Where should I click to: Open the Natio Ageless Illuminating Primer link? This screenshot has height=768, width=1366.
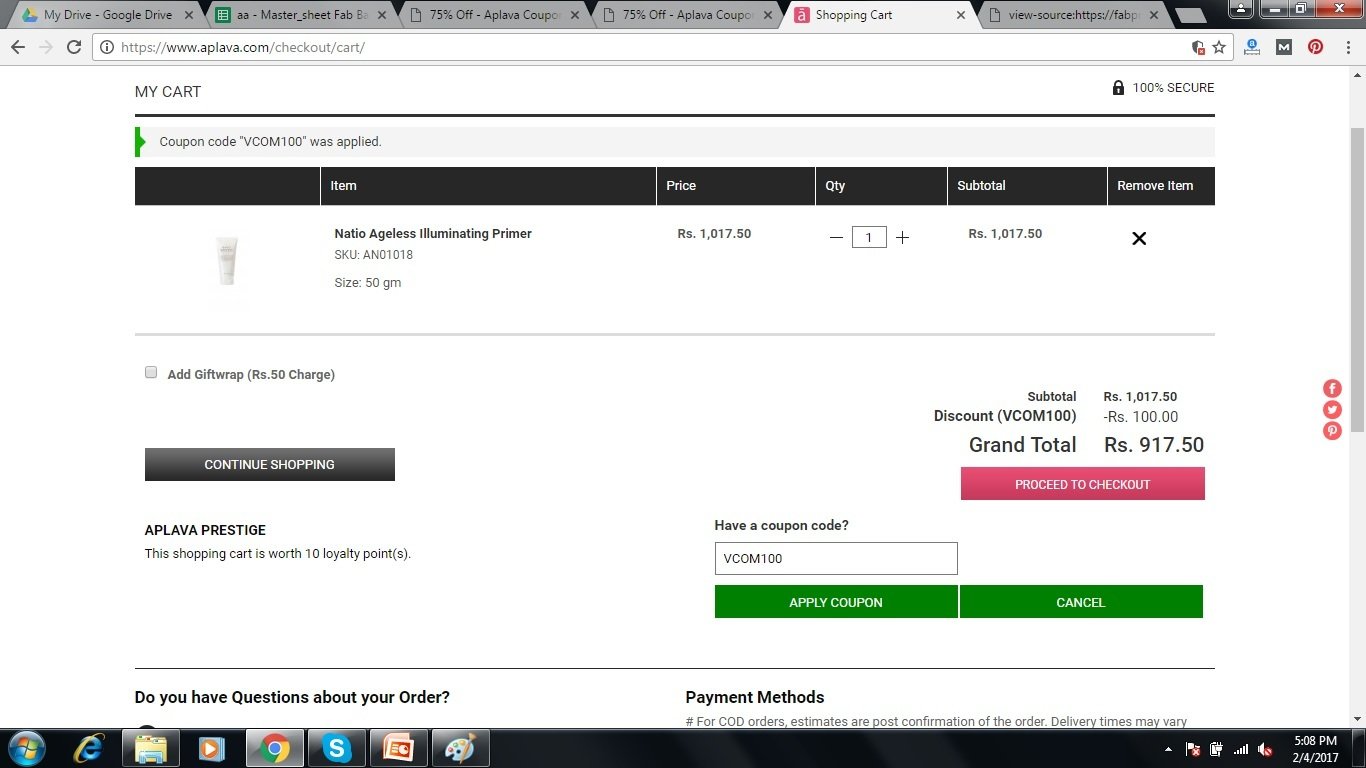click(x=433, y=234)
